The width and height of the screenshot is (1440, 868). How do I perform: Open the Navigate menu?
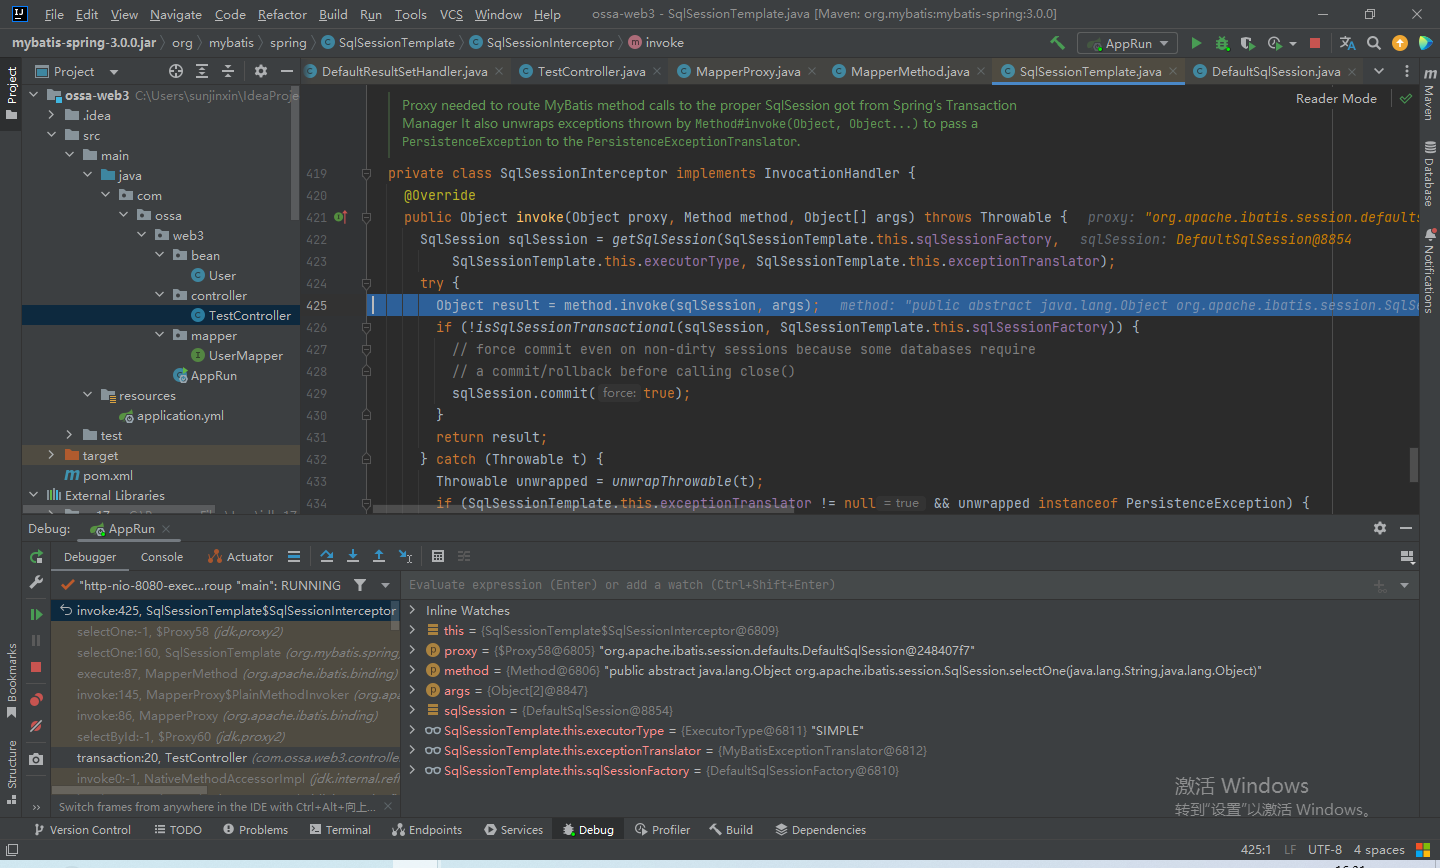point(176,14)
